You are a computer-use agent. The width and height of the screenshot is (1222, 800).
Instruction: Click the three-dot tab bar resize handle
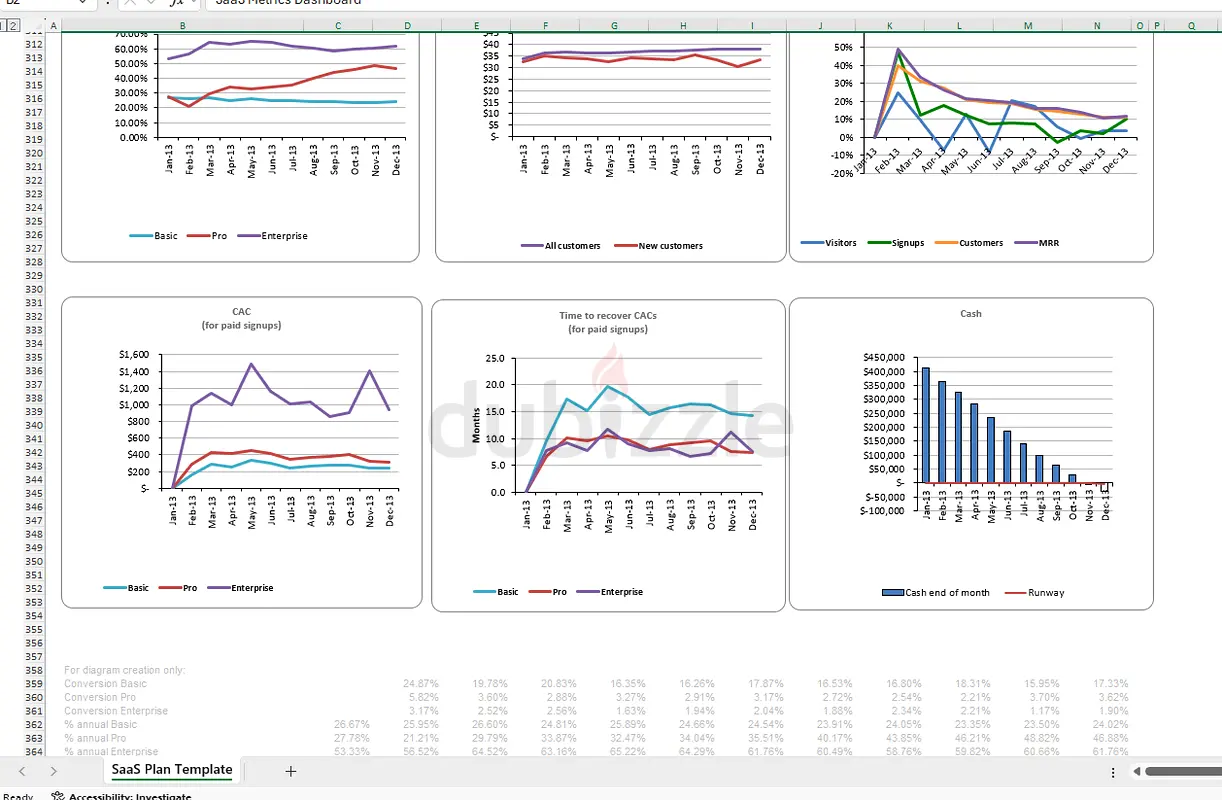pyautogui.click(x=1114, y=772)
